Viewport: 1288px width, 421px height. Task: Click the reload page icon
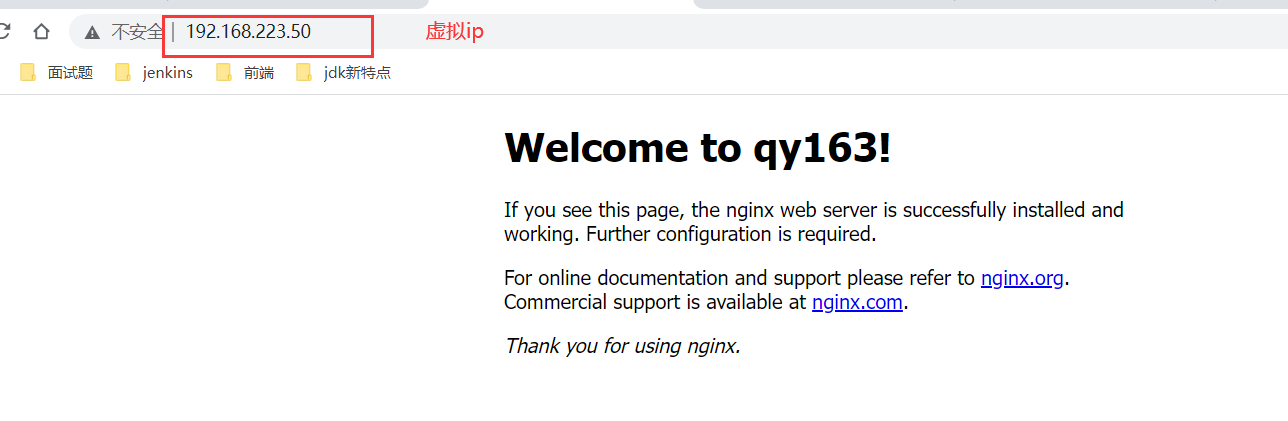(4, 31)
